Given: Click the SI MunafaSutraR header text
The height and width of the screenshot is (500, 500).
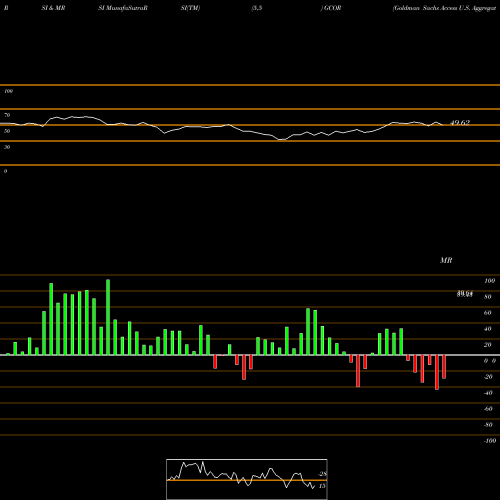Looking at the screenshot, I should coord(123,8).
